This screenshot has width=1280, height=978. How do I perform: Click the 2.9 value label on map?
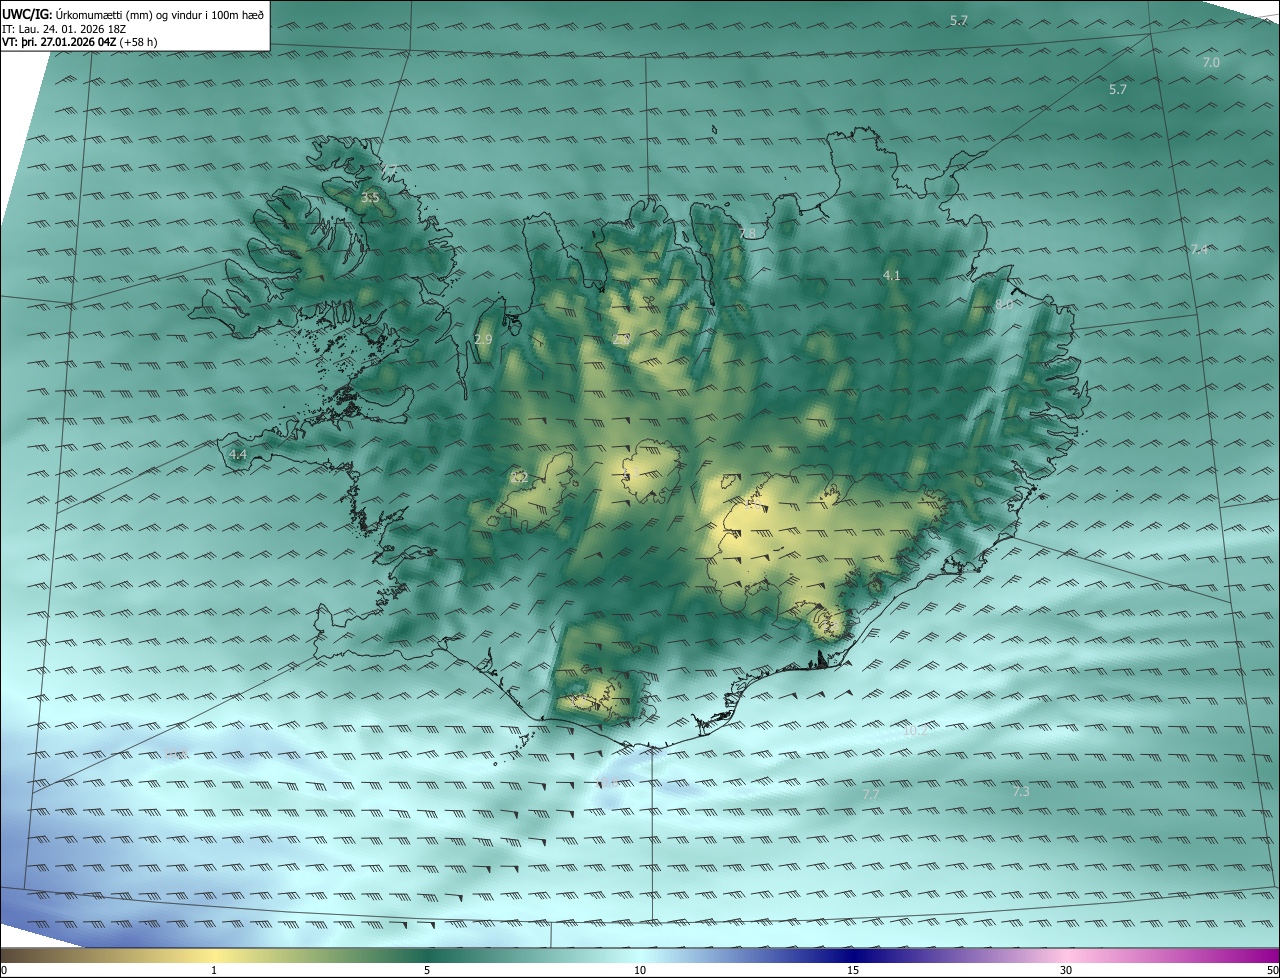point(483,340)
